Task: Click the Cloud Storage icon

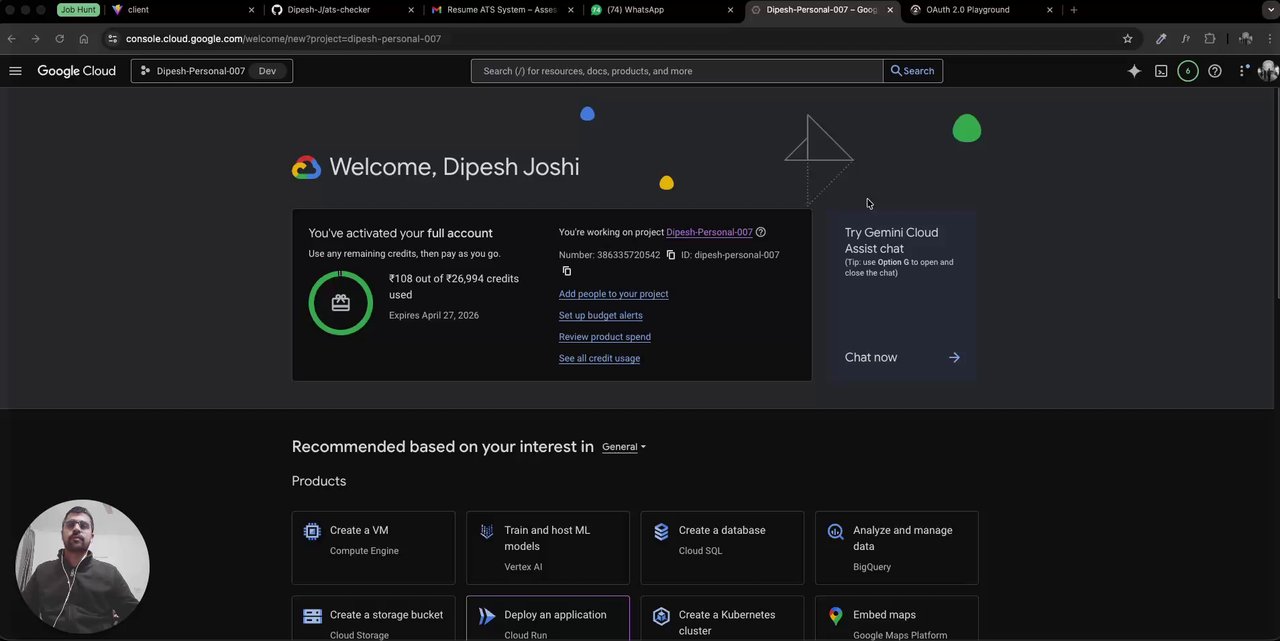Action: [312, 616]
